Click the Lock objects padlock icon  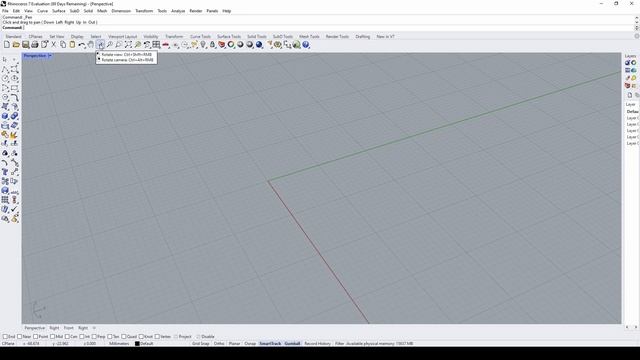pyautogui.click(x=212, y=45)
